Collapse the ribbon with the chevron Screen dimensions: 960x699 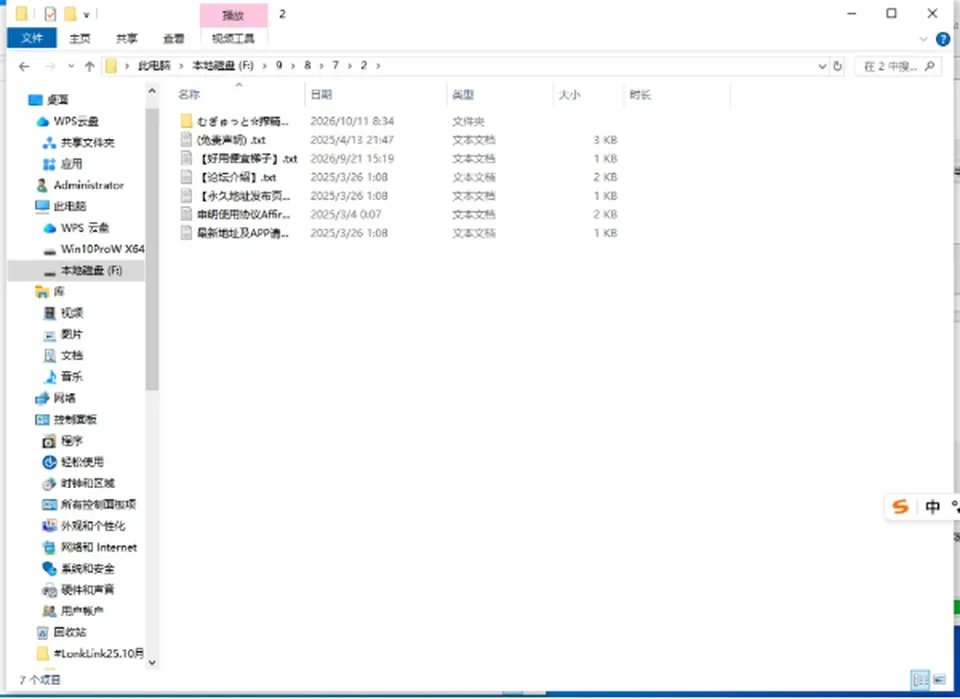(924, 39)
